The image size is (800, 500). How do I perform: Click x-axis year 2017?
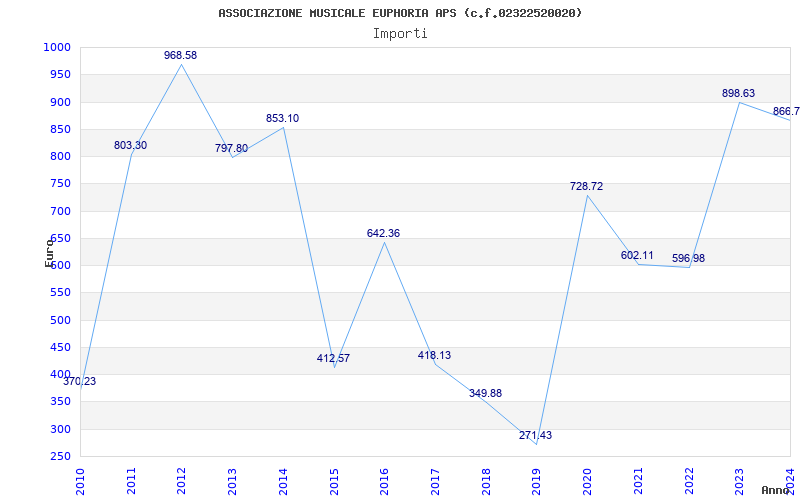point(435,481)
